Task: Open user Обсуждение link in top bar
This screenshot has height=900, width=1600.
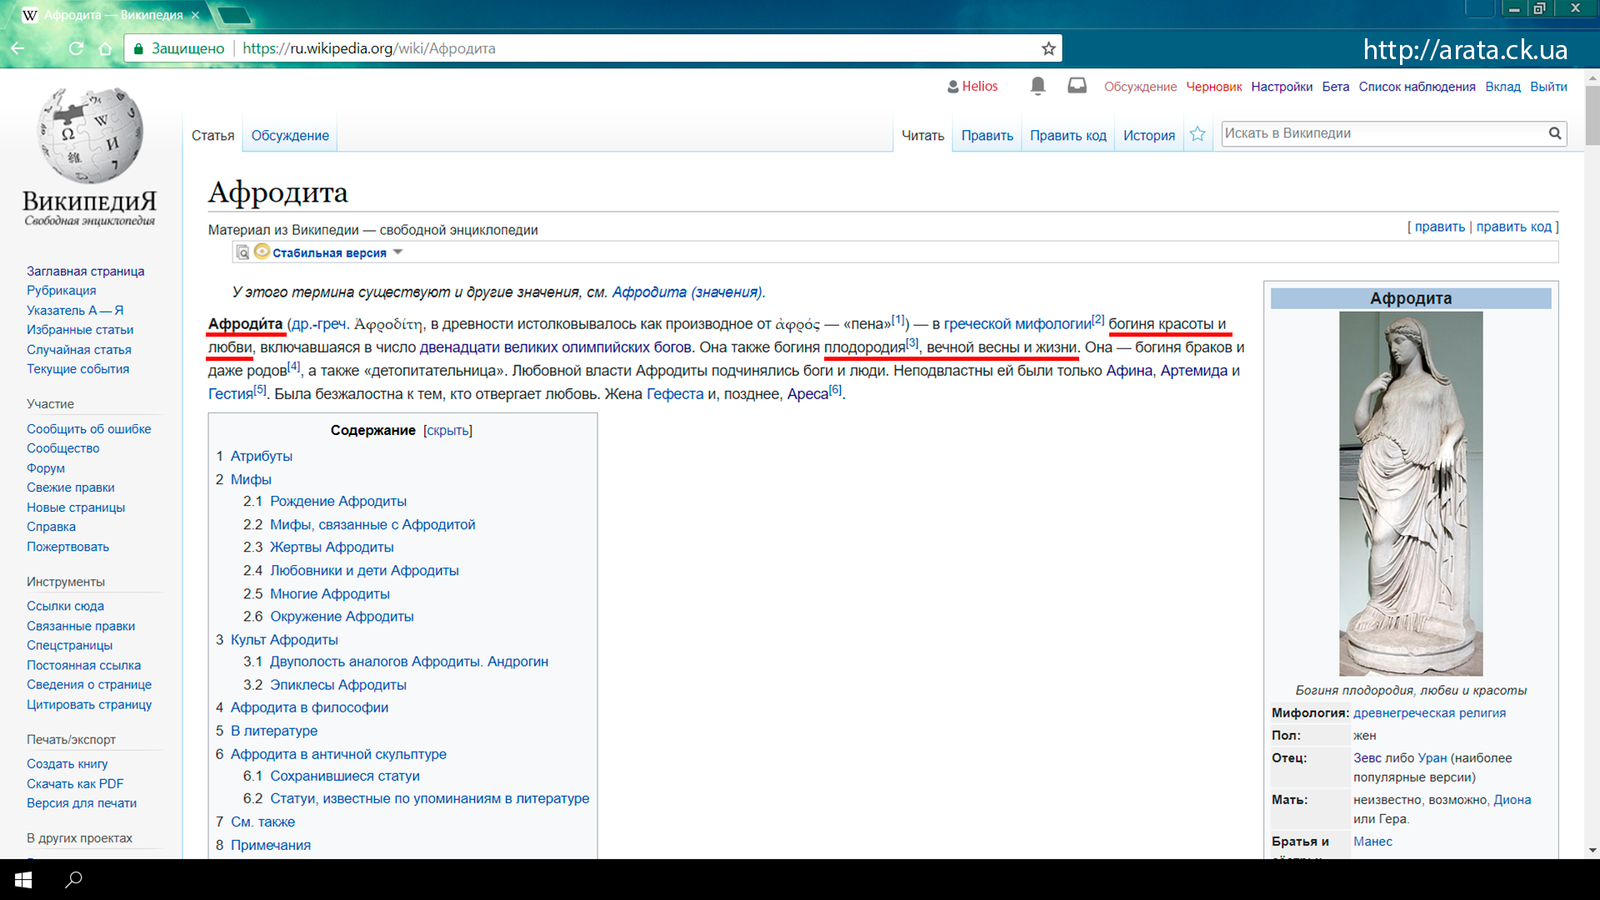Action: [1140, 86]
